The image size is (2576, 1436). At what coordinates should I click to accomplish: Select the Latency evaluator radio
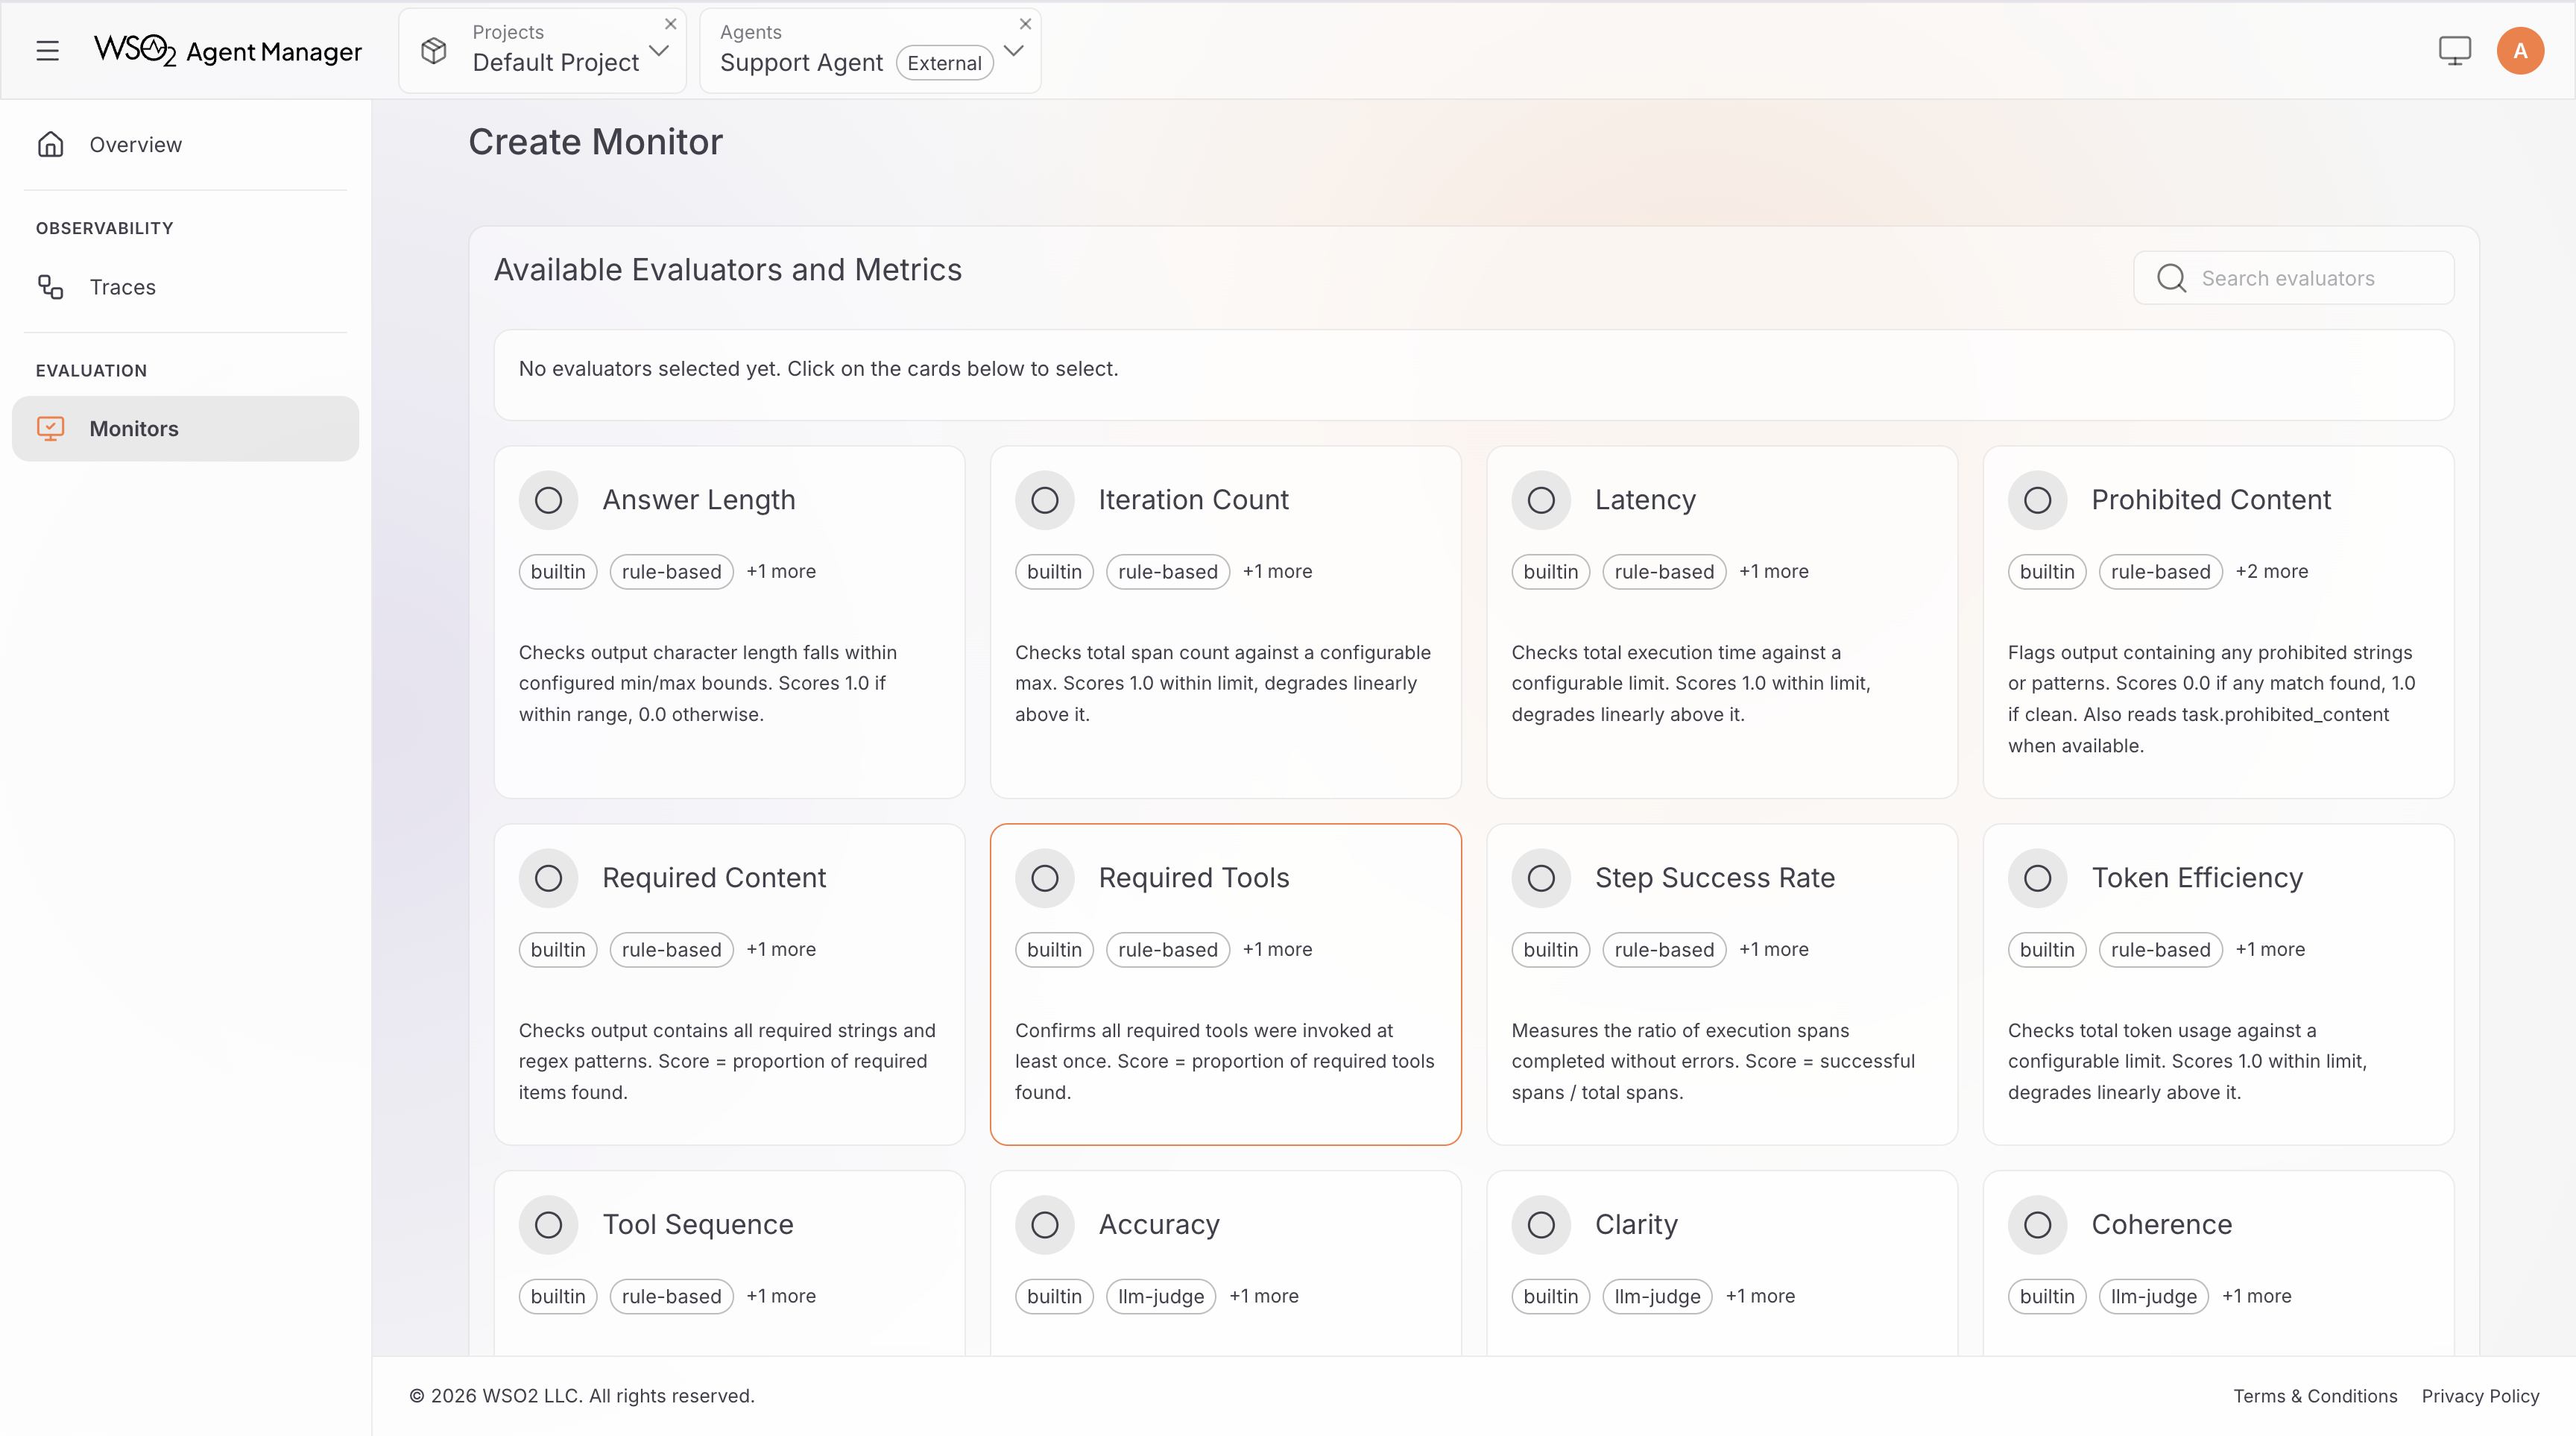[x=1541, y=500]
